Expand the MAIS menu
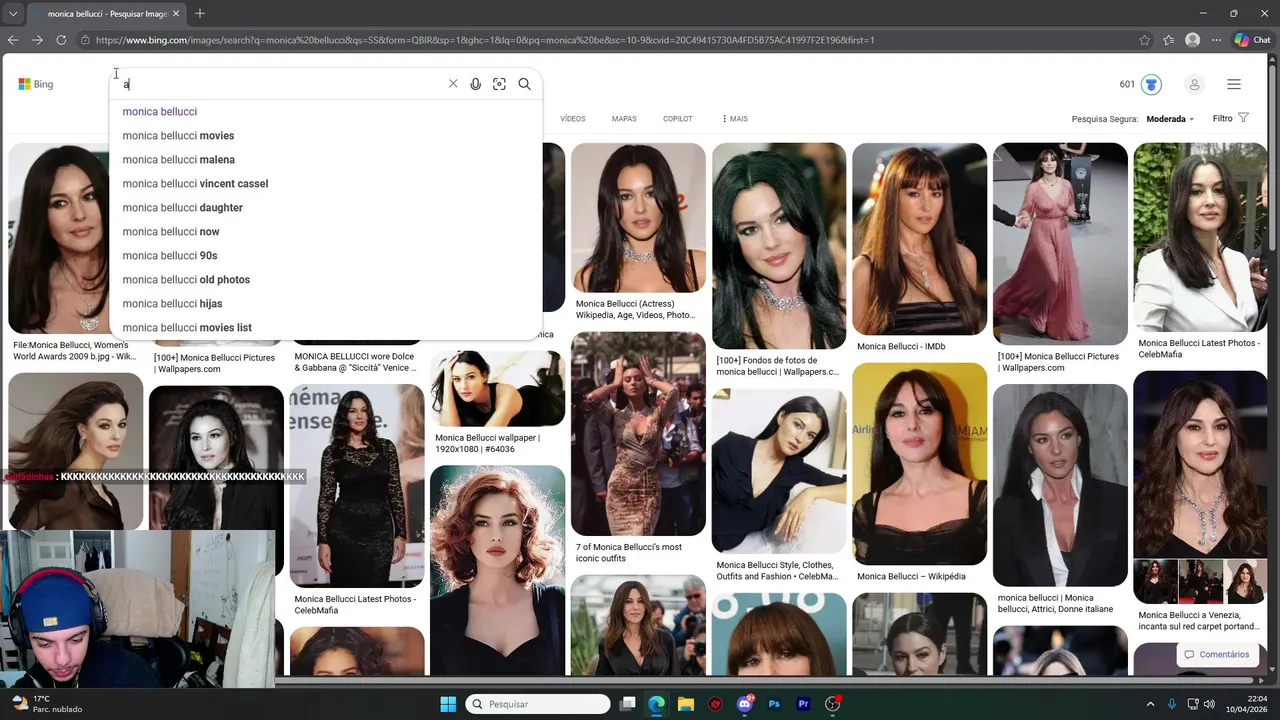 point(735,119)
